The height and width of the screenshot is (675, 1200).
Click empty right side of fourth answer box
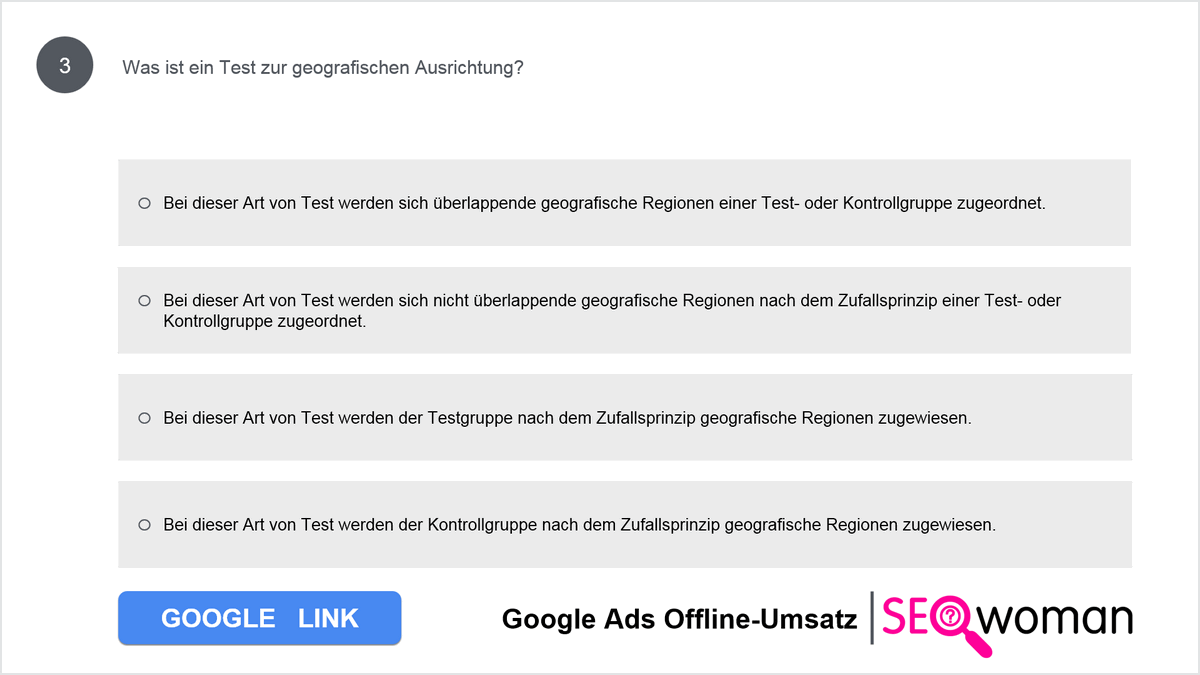point(1064,524)
